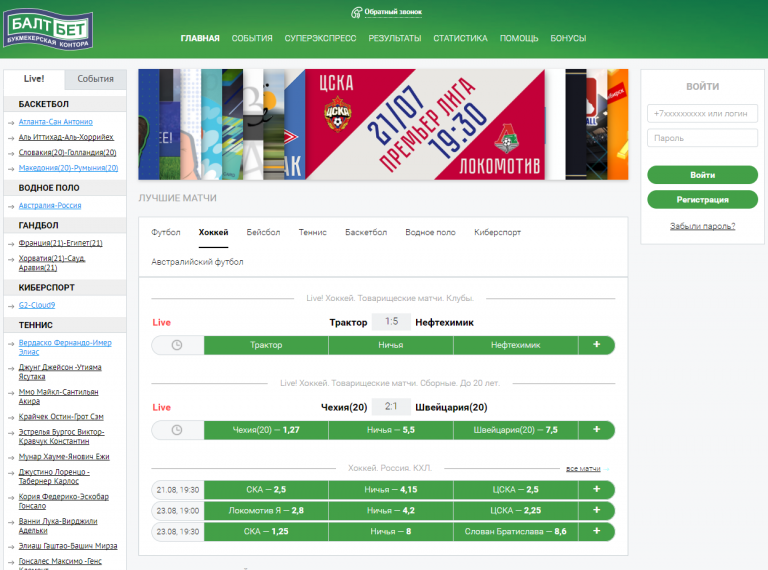Image resolution: width=768 pixels, height=570 pixels.
Task: Open the Аль Иттихад-Аль-Хоррийех link
Action: point(66,137)
